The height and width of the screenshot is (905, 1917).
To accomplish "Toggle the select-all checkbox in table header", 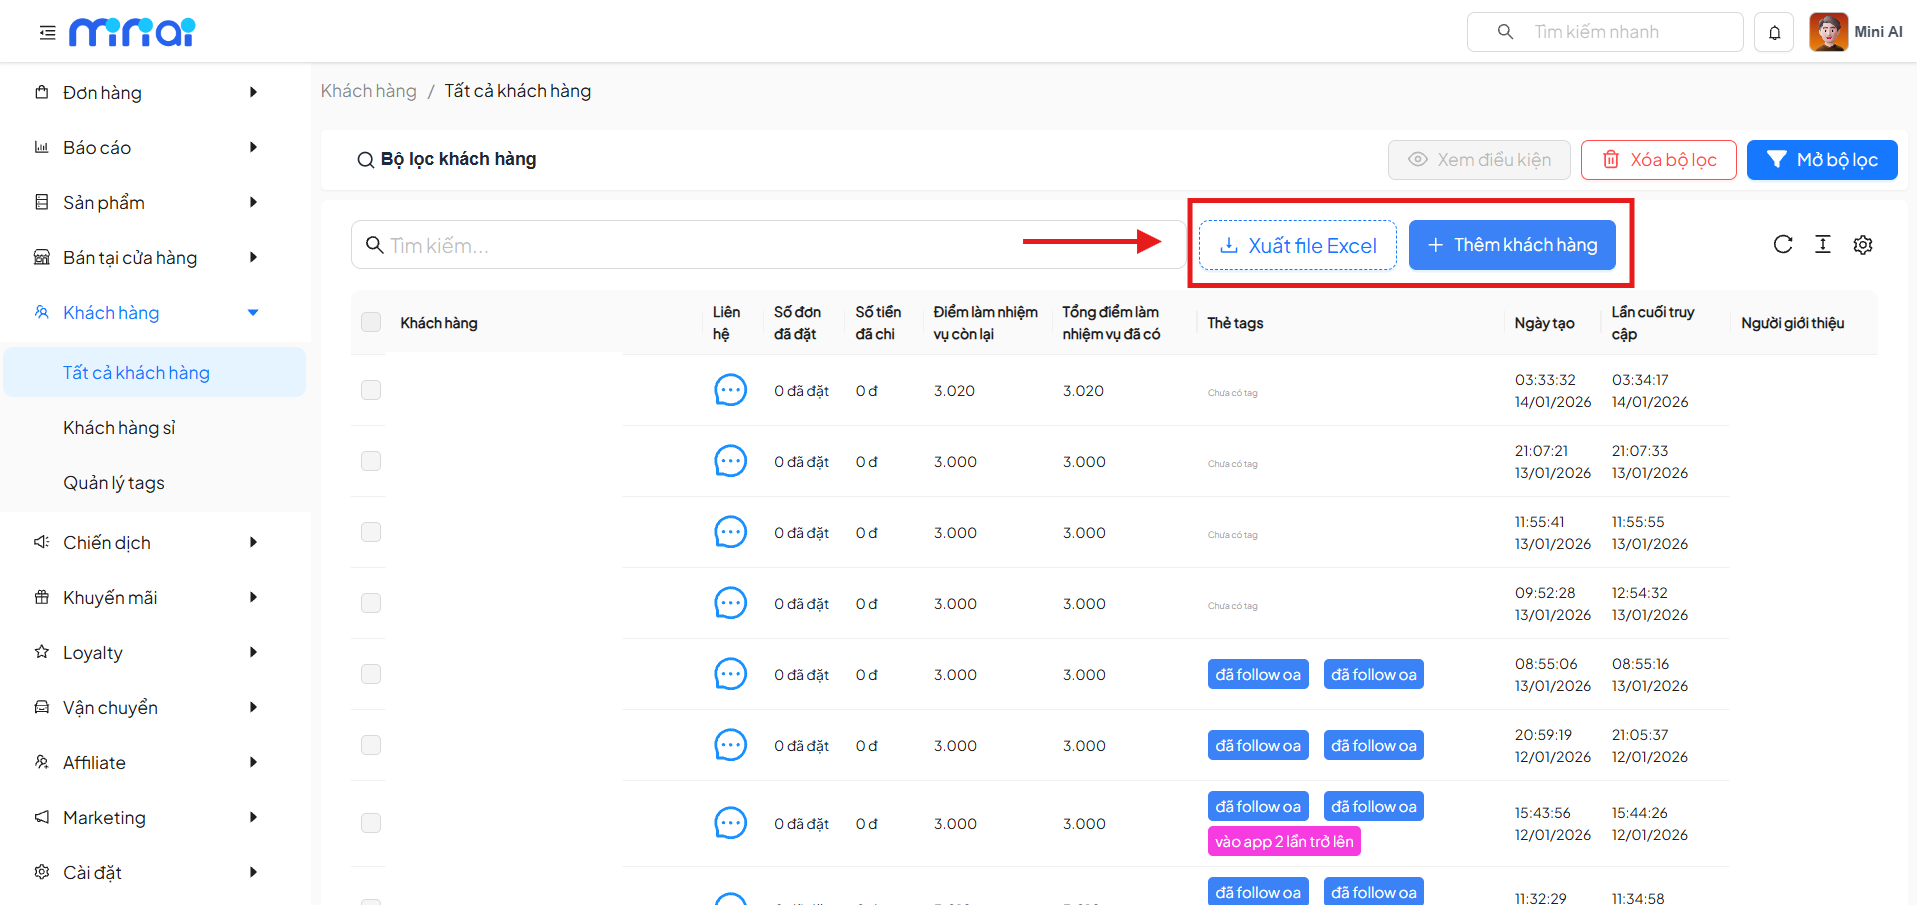I will (371, 322).
